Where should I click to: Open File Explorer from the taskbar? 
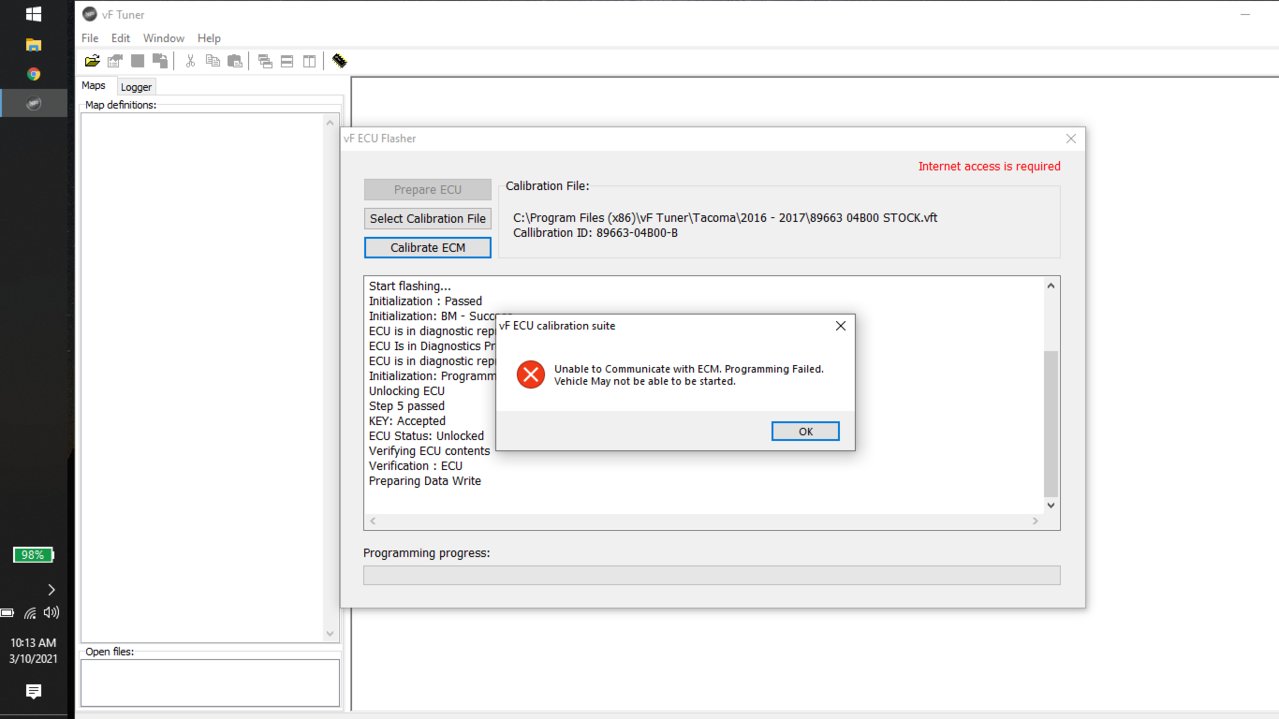click(x=33, y=44)
